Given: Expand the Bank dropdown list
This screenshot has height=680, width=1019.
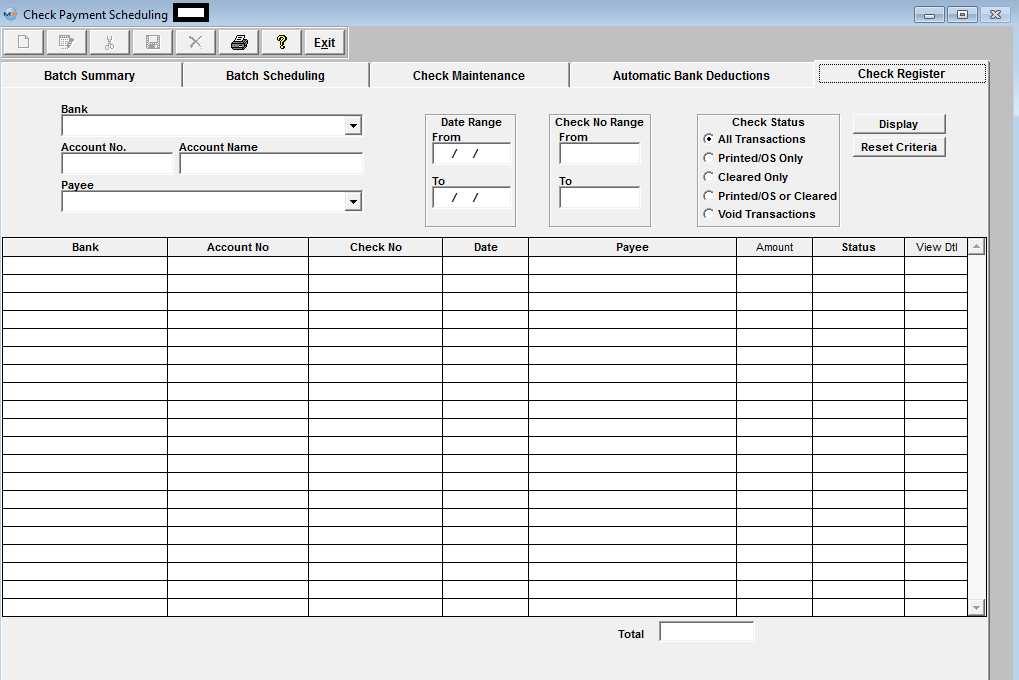Looking at the screenshot, I should click(x=353, y=126).
